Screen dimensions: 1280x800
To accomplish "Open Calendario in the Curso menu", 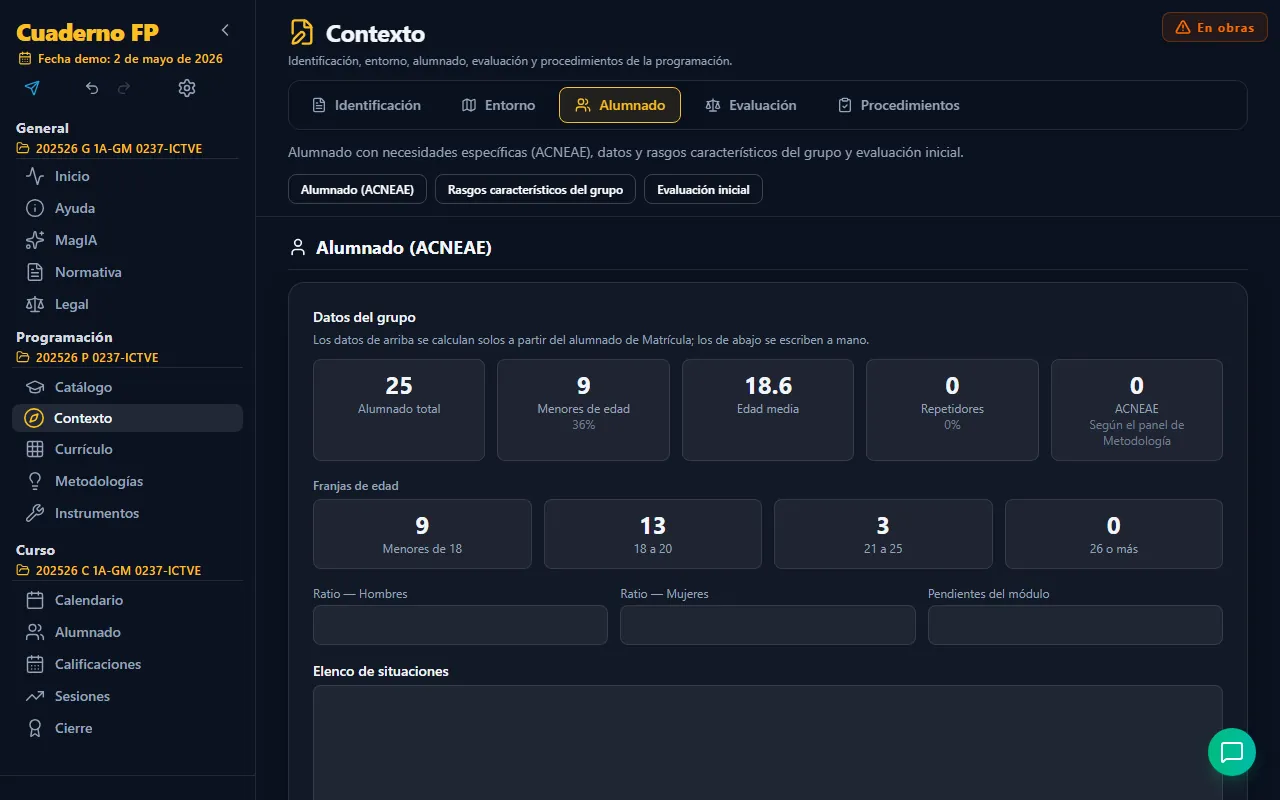I will tap(127, 600).
